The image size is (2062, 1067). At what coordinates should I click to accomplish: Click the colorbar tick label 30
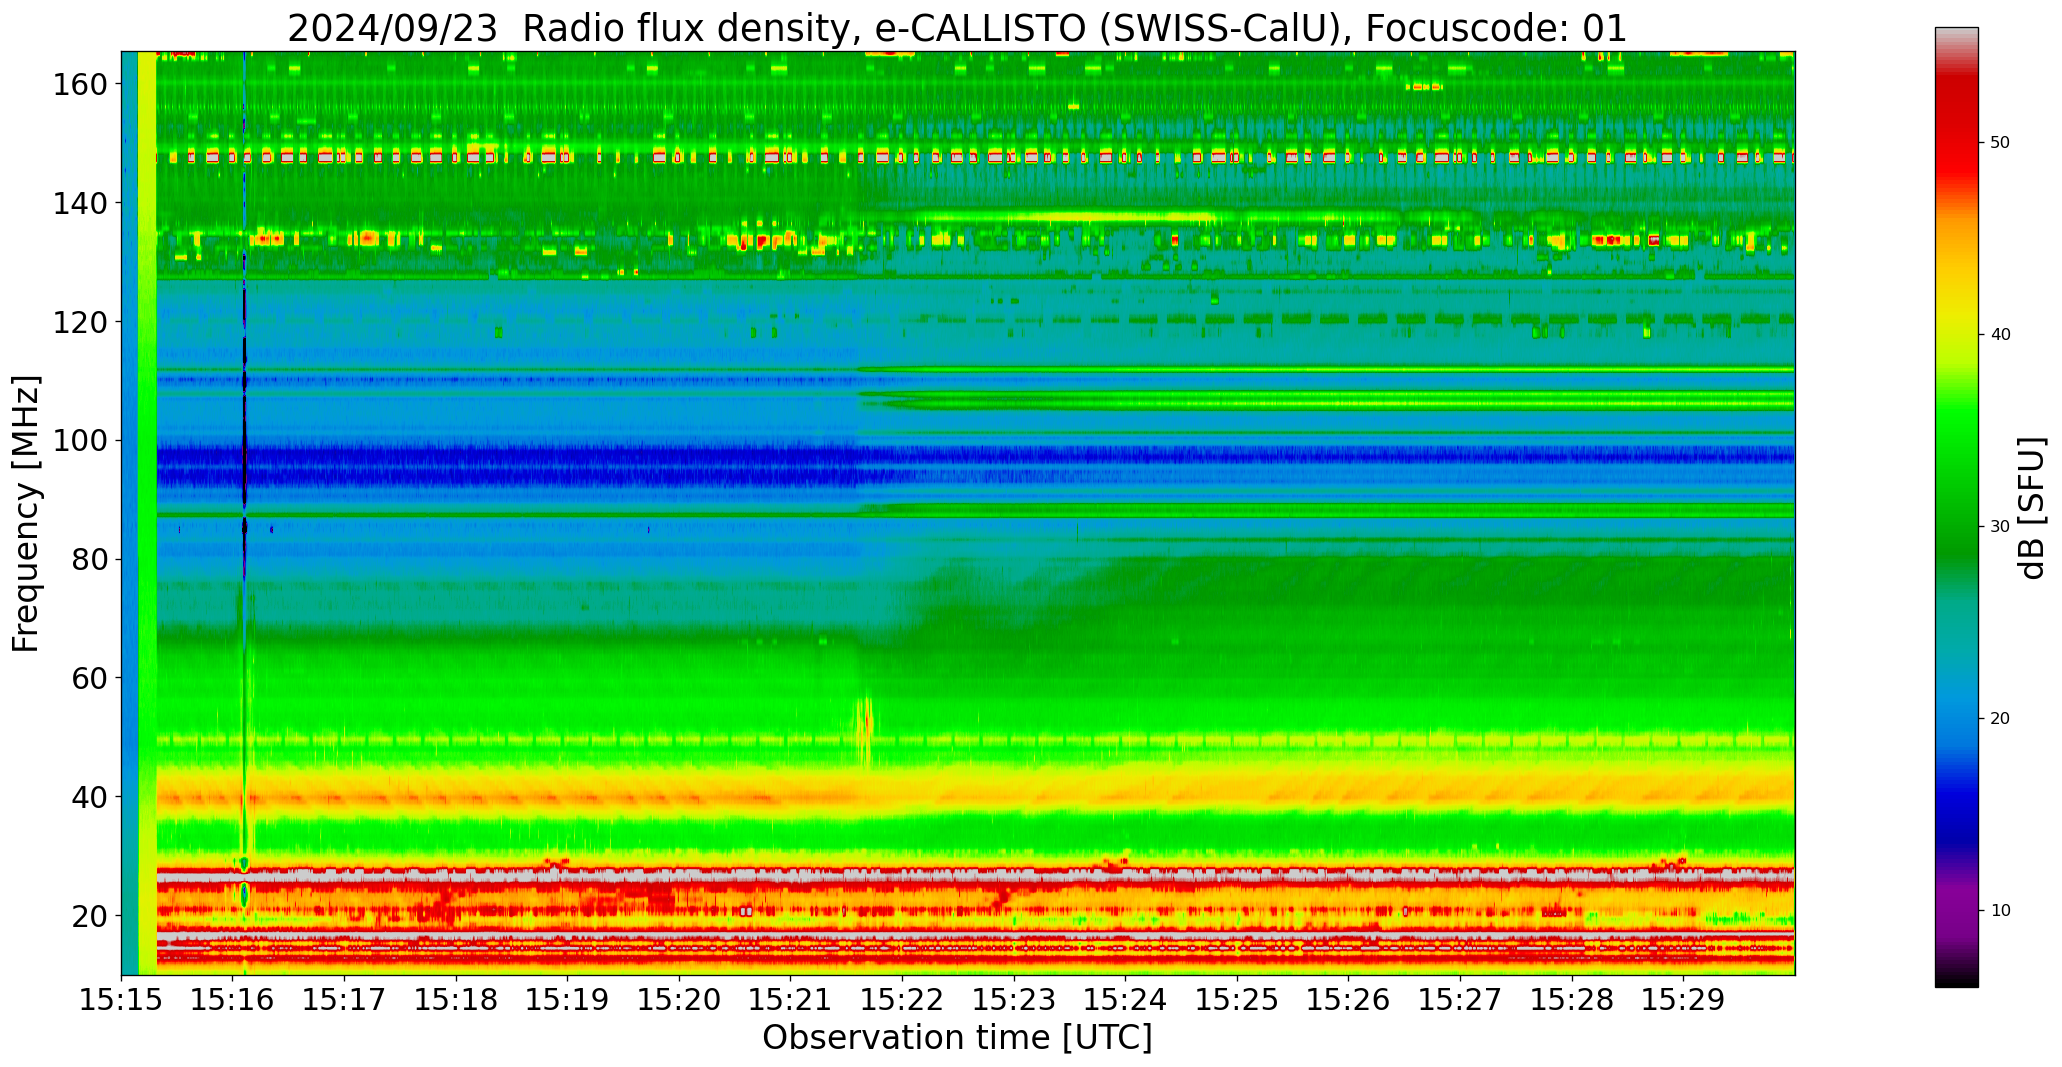pyautogui.click(x=2000, y=526)
